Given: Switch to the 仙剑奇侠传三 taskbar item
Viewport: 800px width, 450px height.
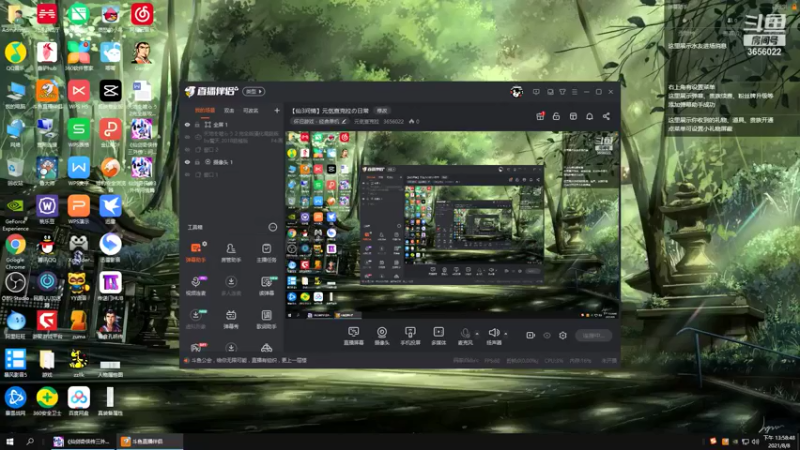Looking at the screenshot, I should coord(82,441).
